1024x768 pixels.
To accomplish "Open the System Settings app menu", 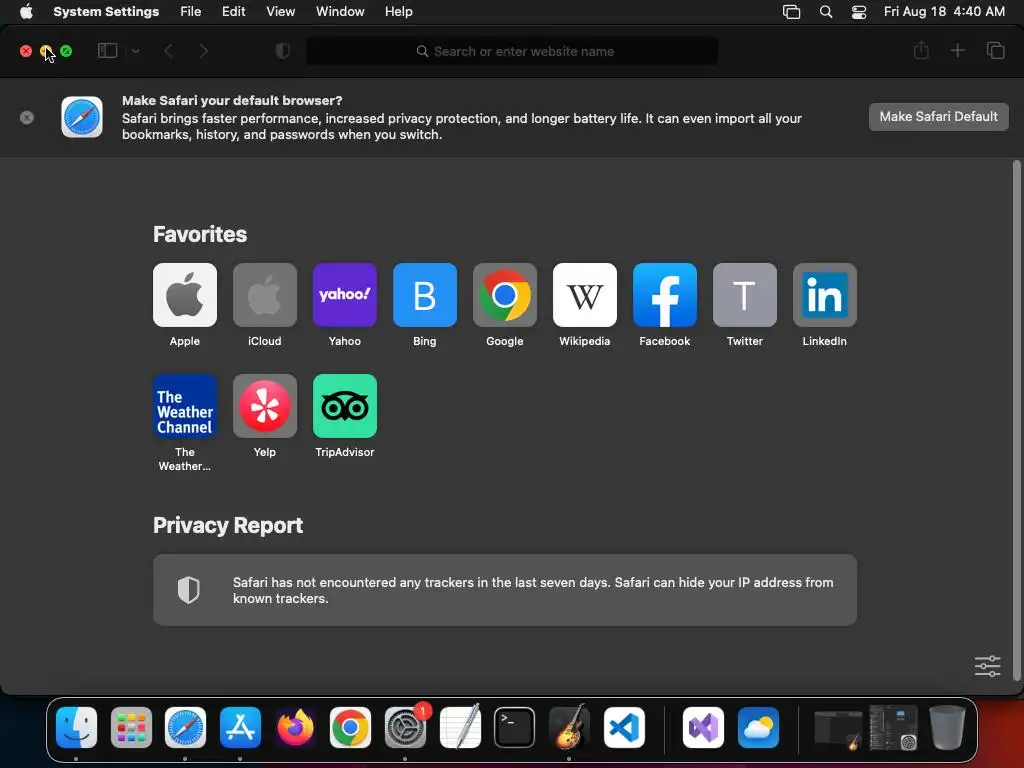I will coord(106,12).
